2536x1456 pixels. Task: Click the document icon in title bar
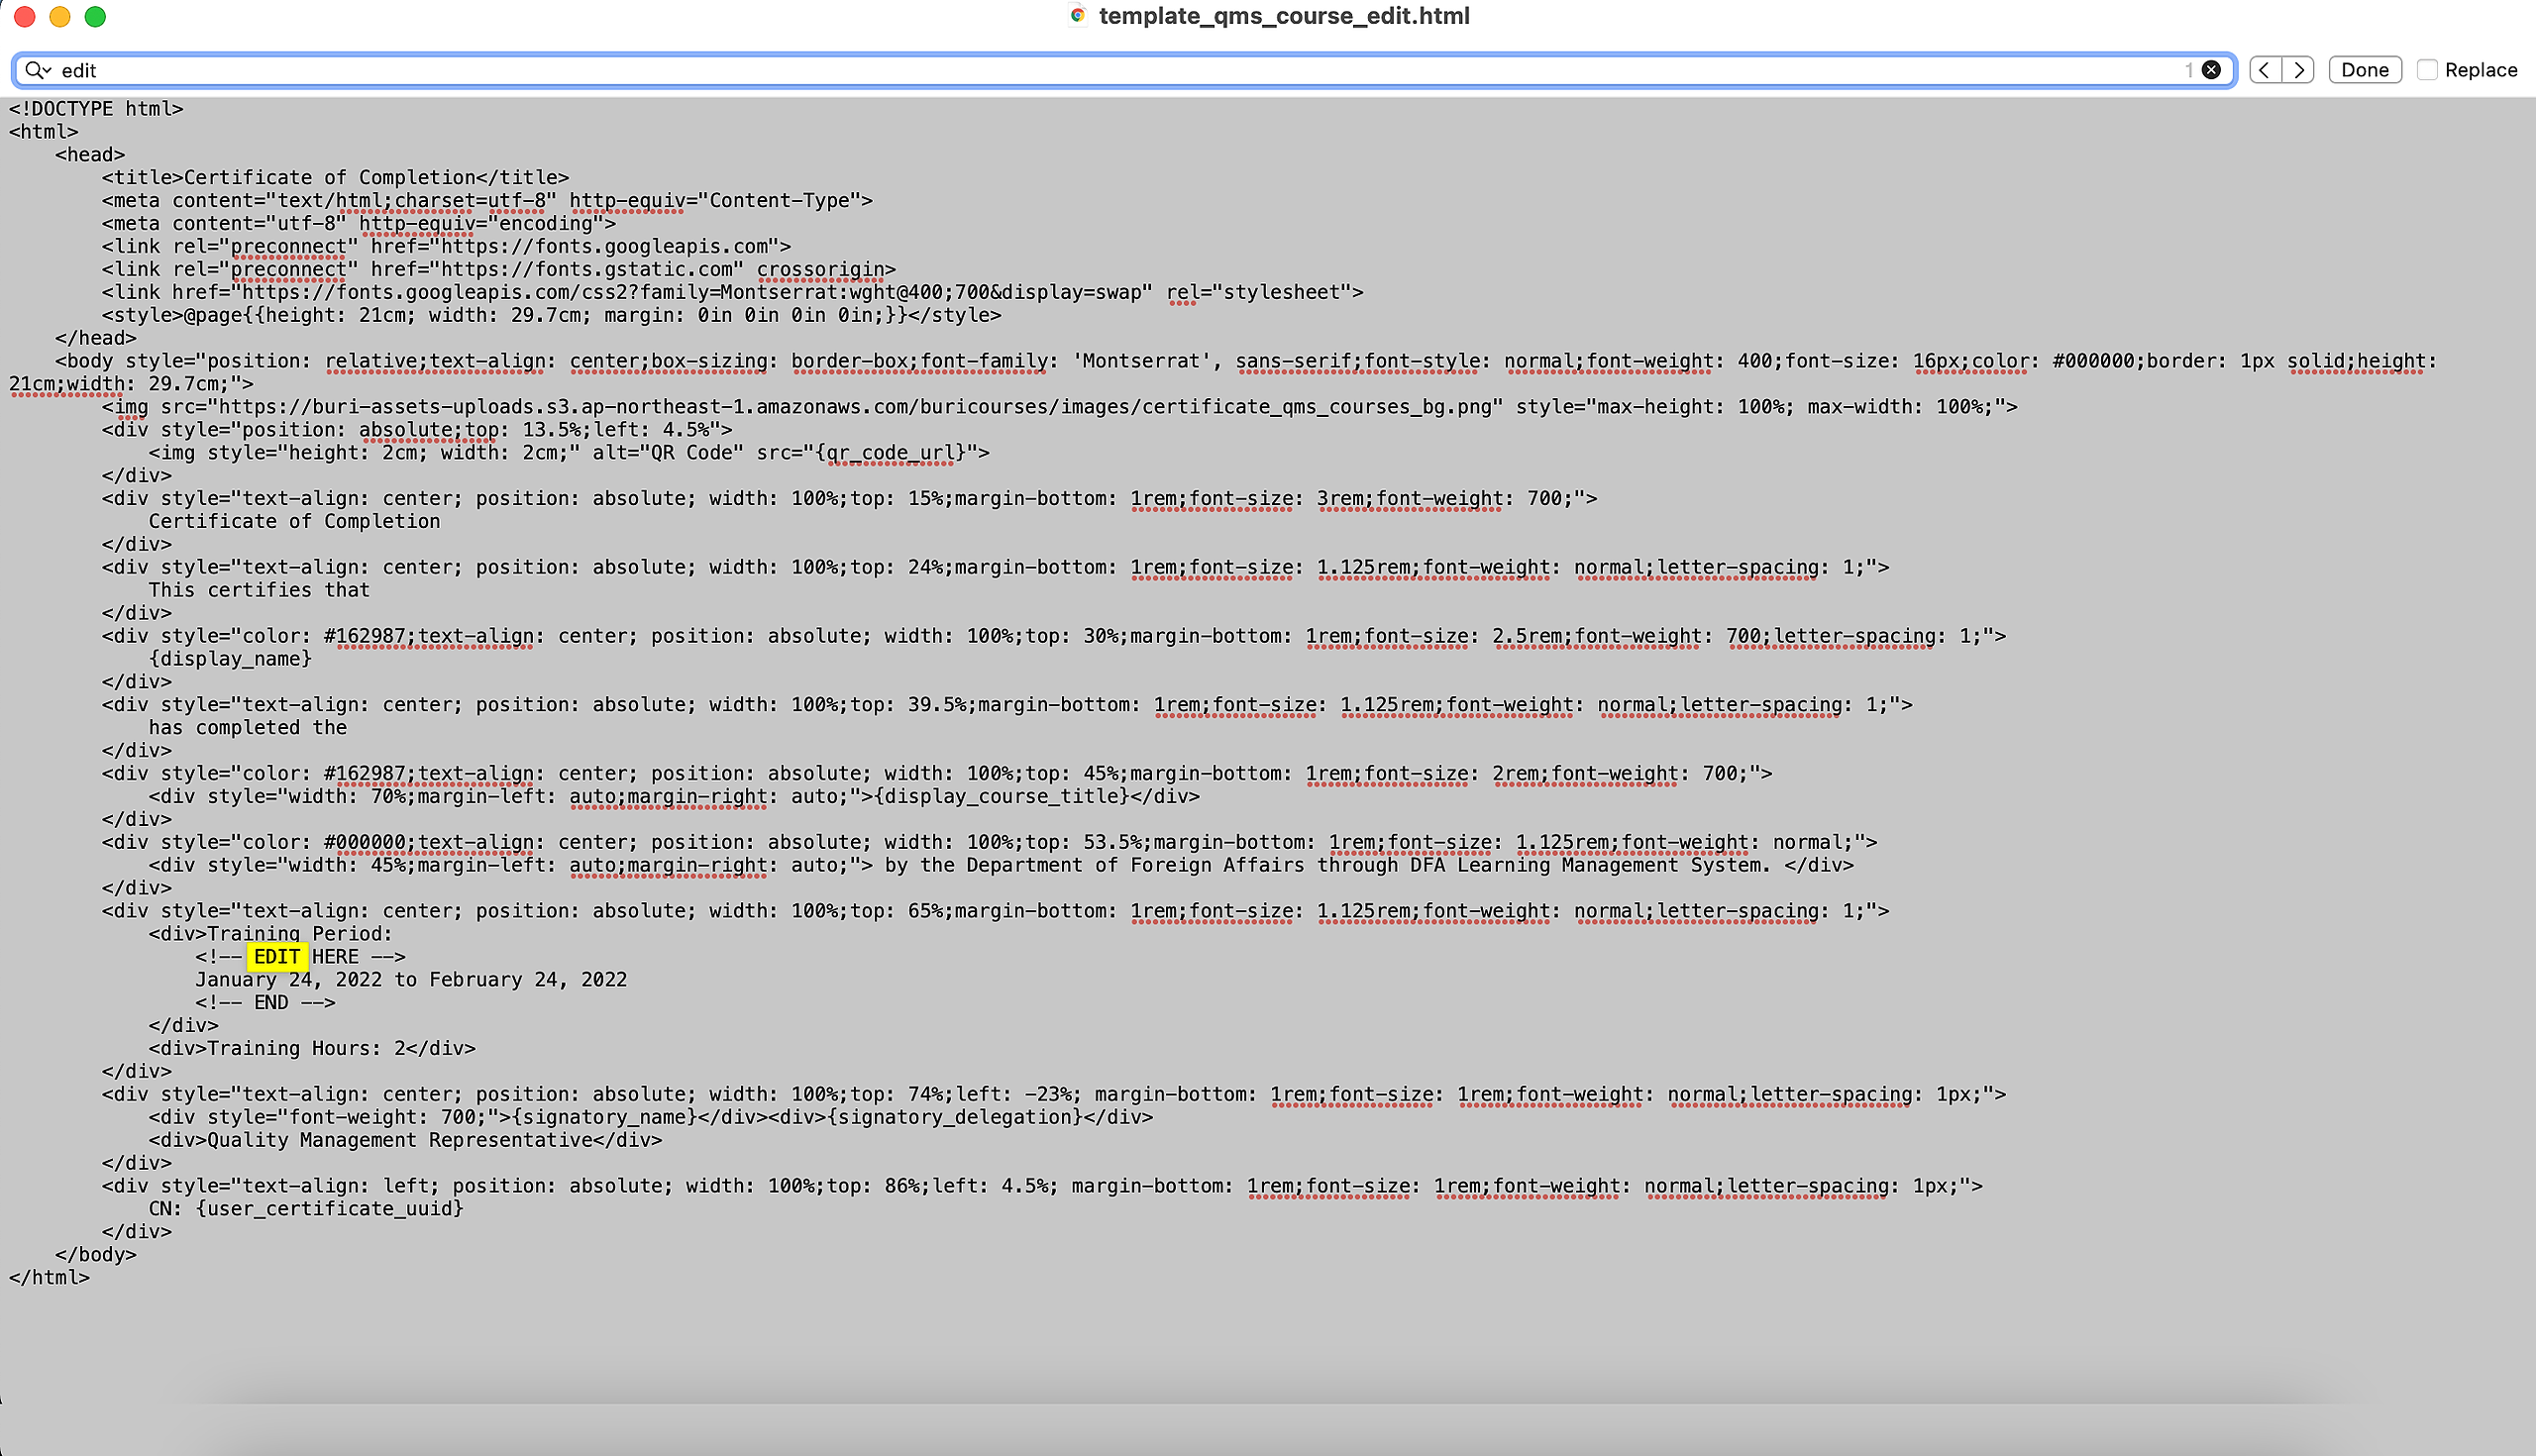coord(1077,16)
